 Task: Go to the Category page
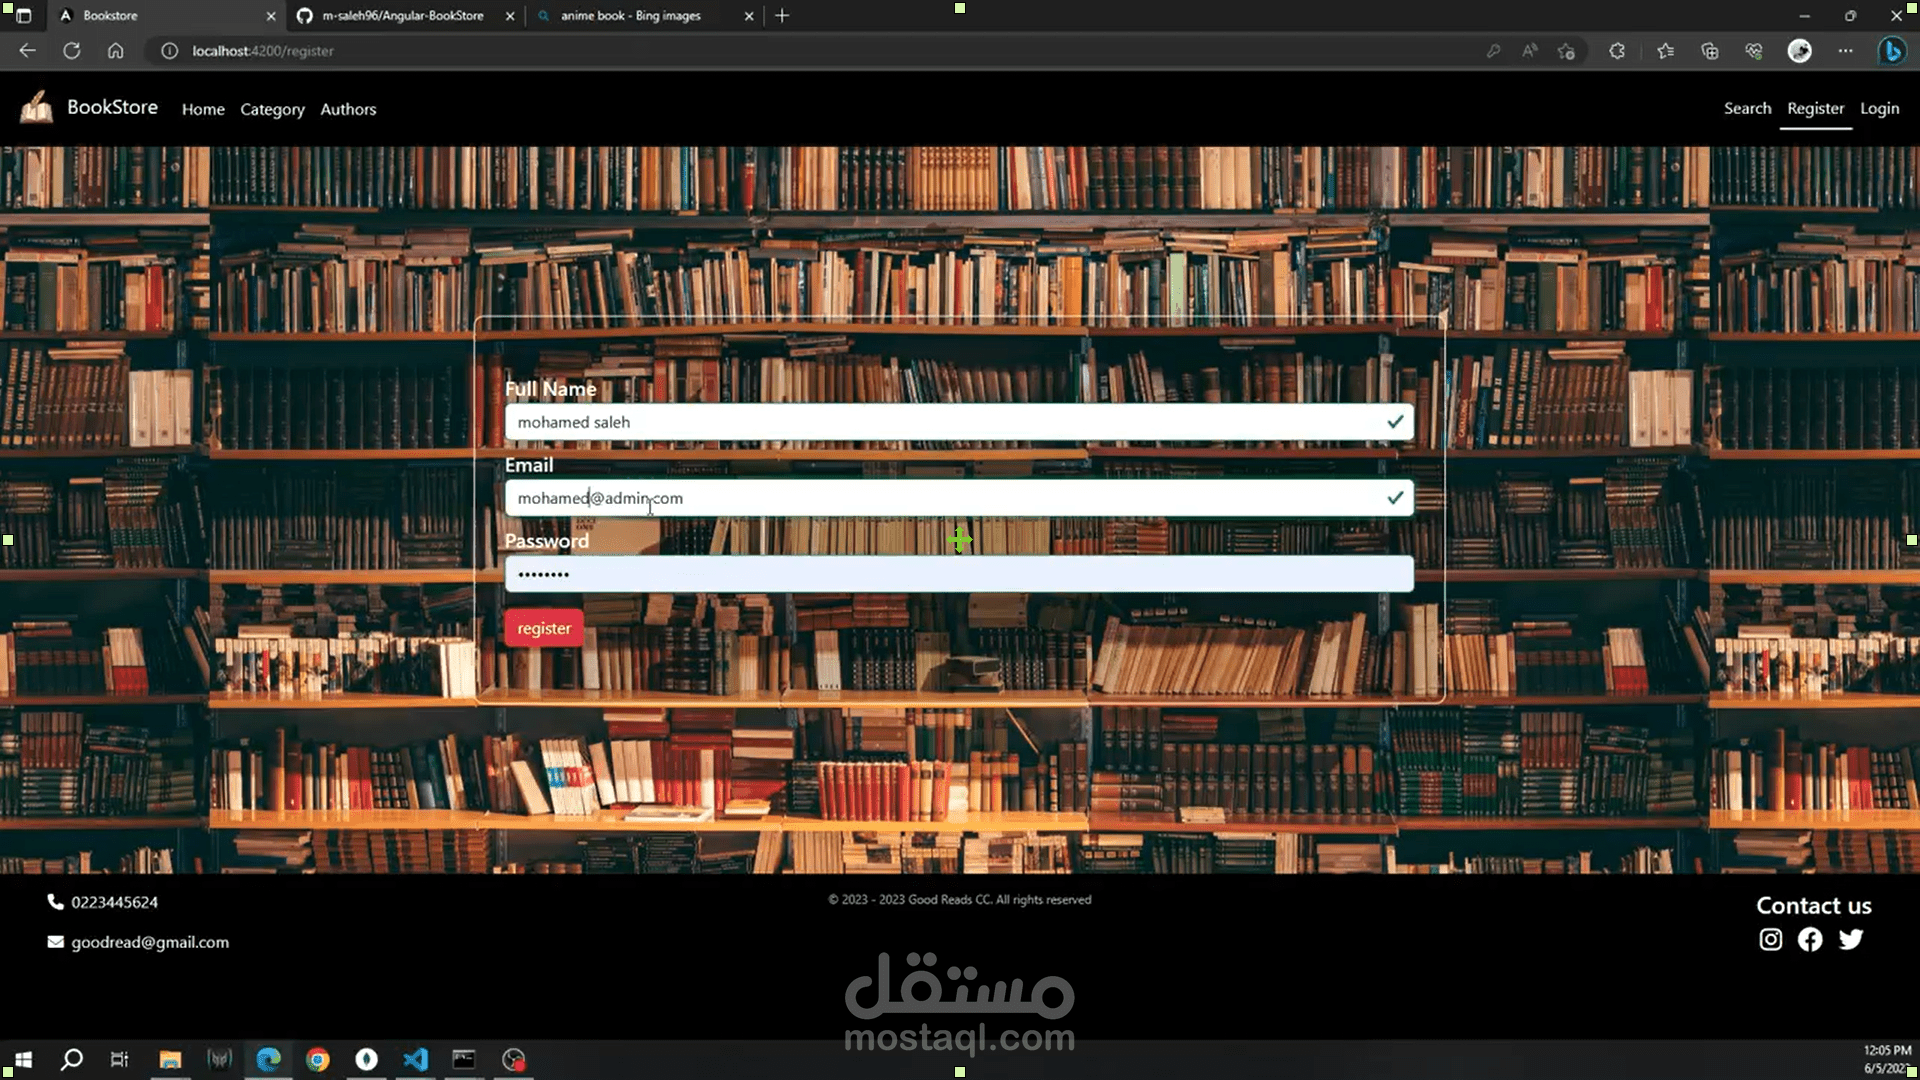pyautogui.click(x=272, y=109)
